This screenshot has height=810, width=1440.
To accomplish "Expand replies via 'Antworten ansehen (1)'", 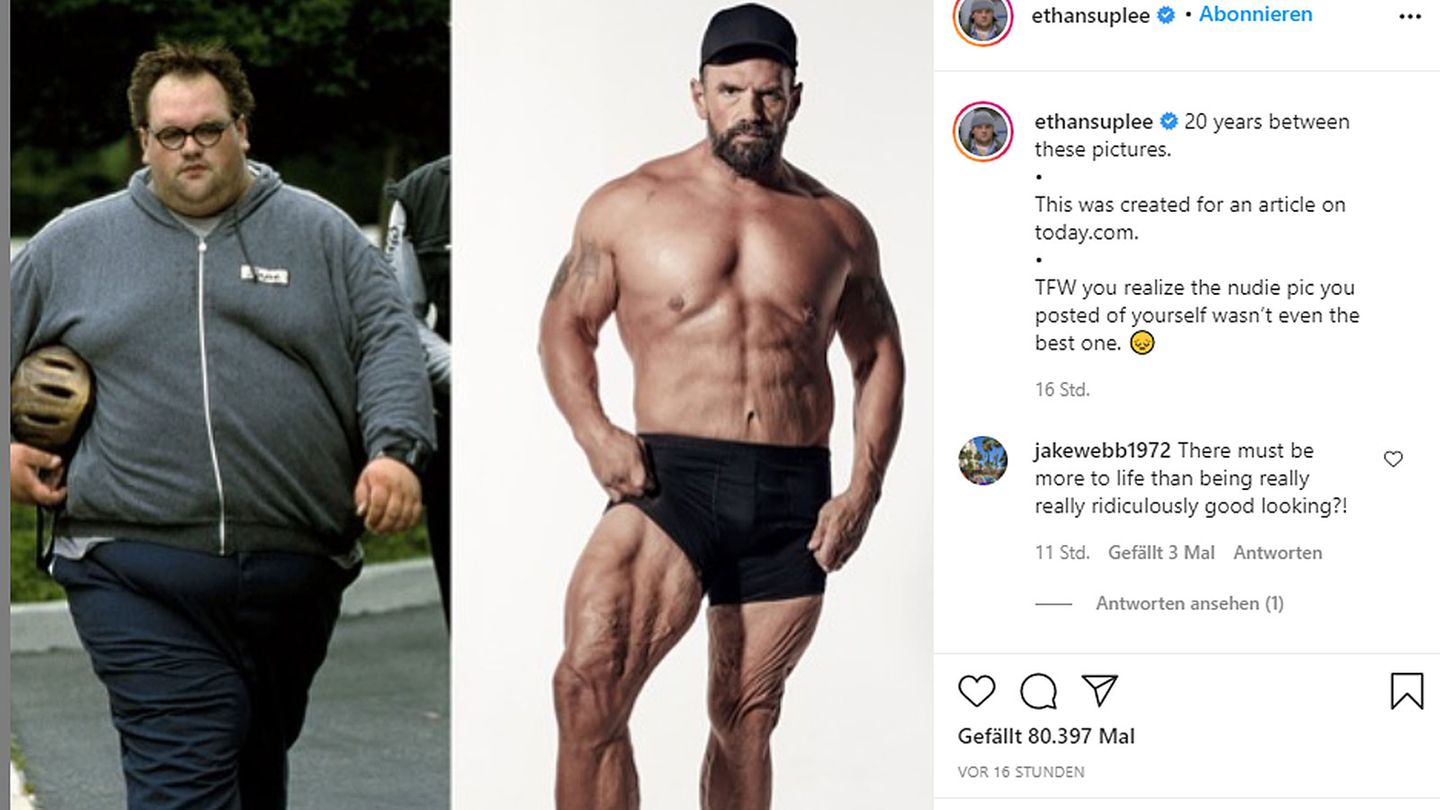I will point(1189,603).
